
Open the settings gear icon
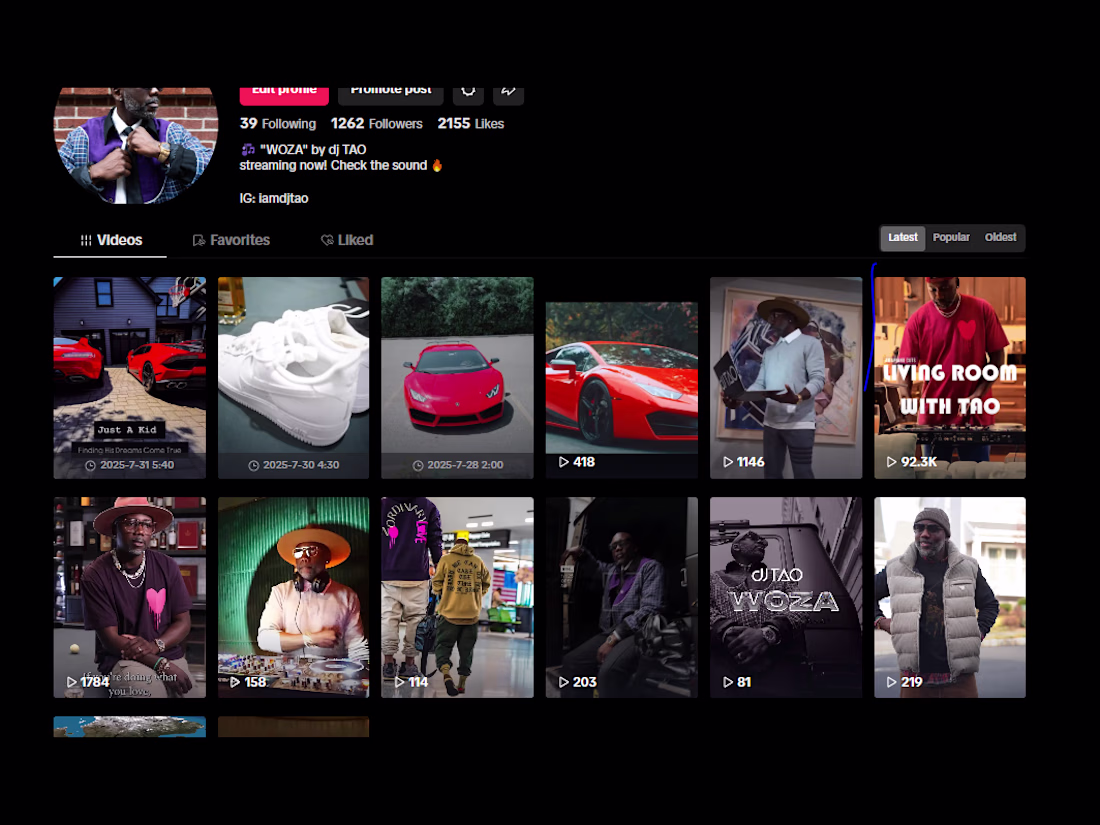(468, 92)
